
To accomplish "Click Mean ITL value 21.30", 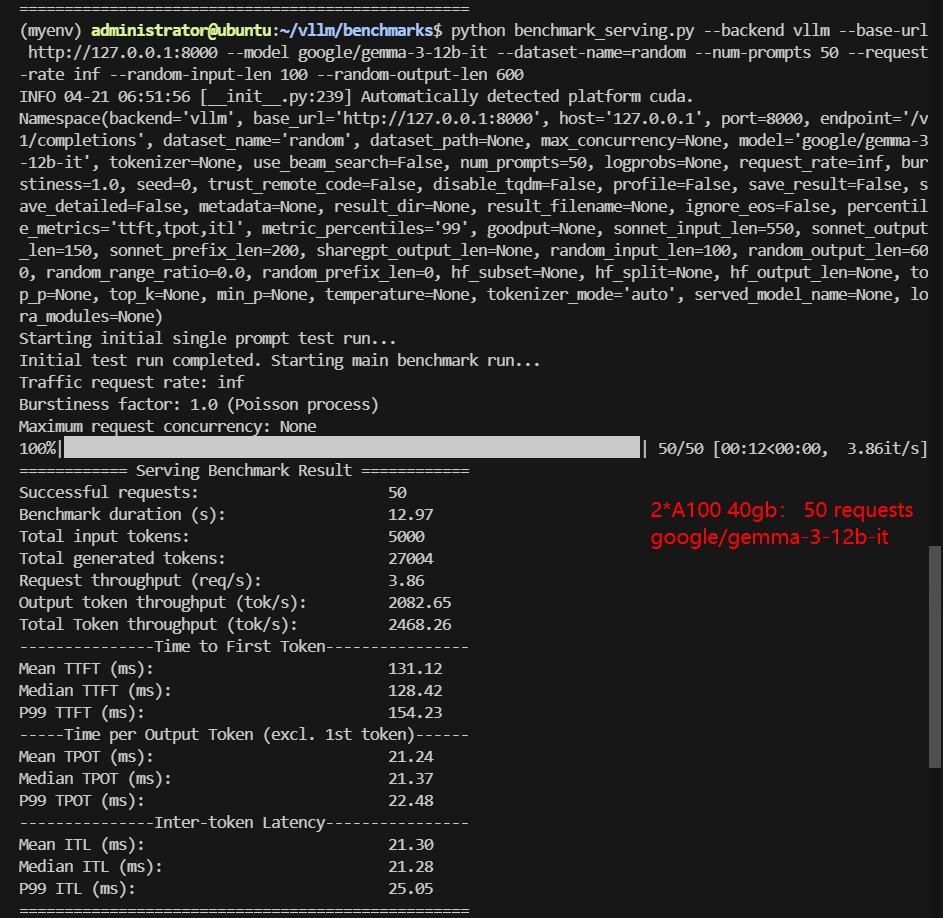I will coord(410,845).
